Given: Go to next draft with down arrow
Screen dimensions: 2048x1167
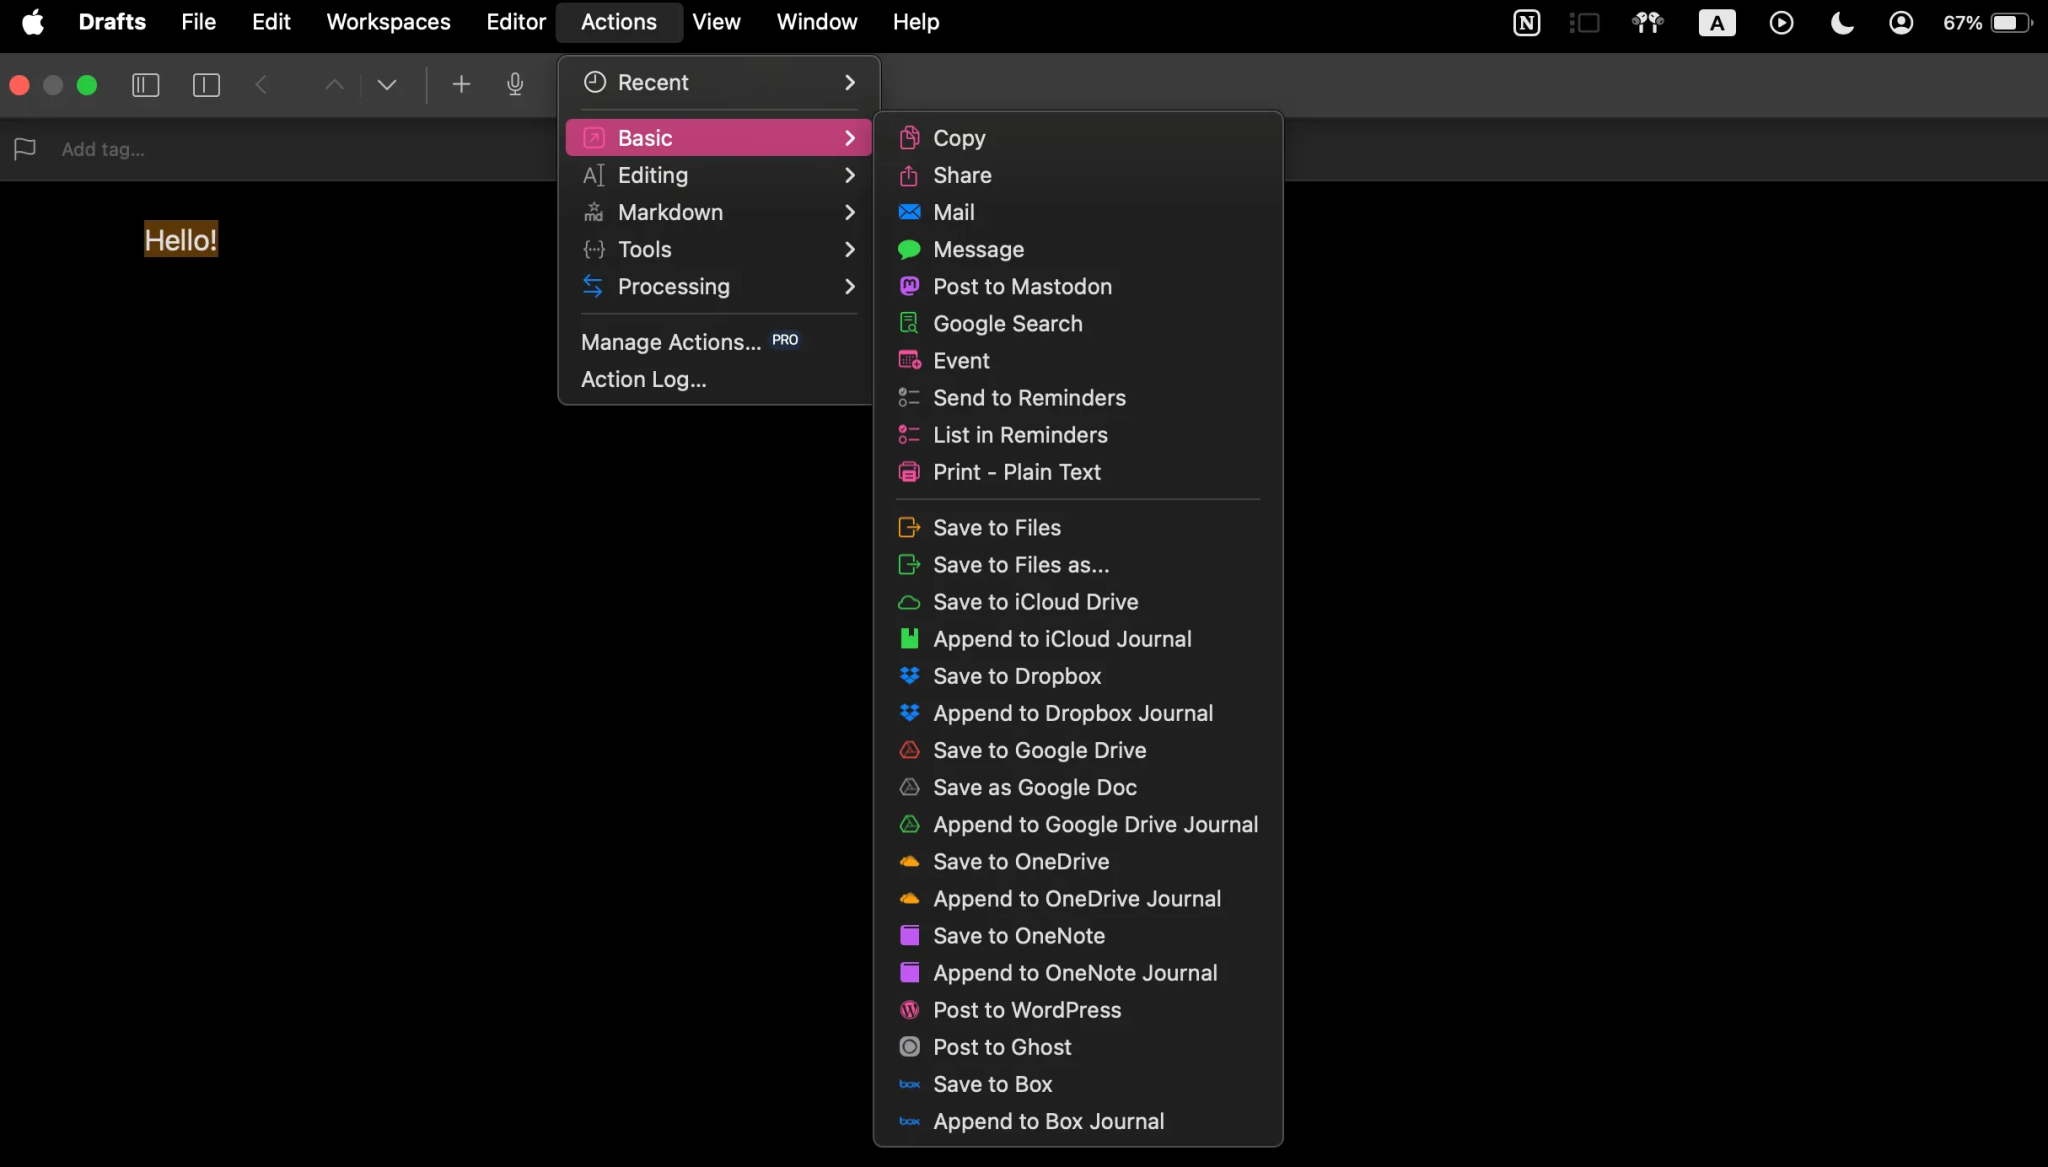Looking at the screenshot, I should (386, 85).
